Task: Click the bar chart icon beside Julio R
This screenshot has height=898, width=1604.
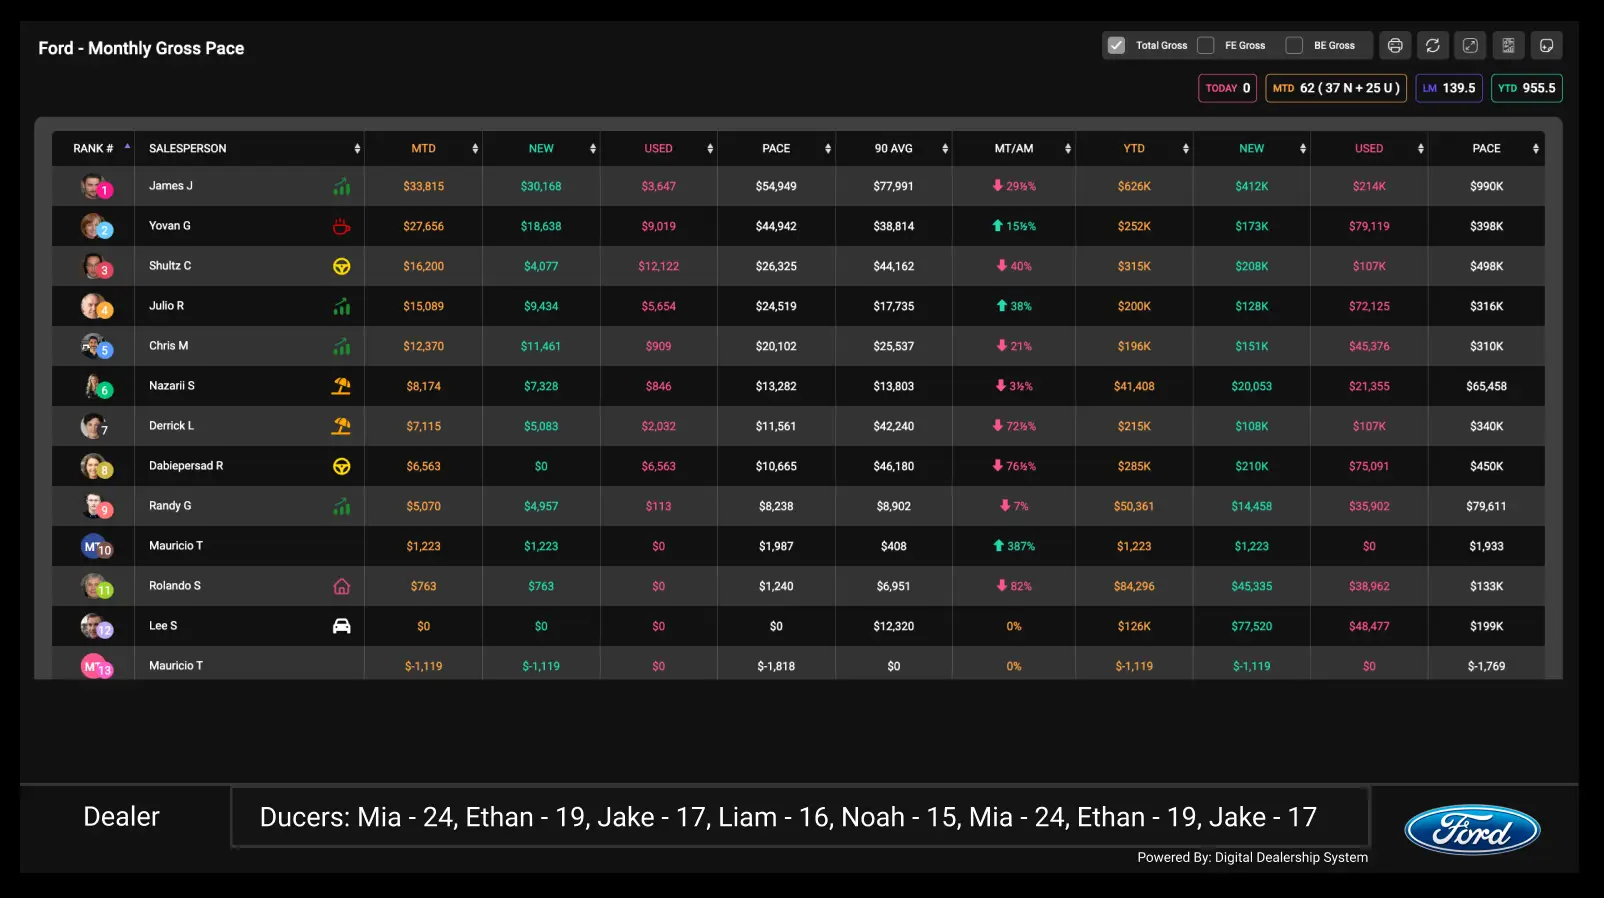Action: click(x=342, y=306)
